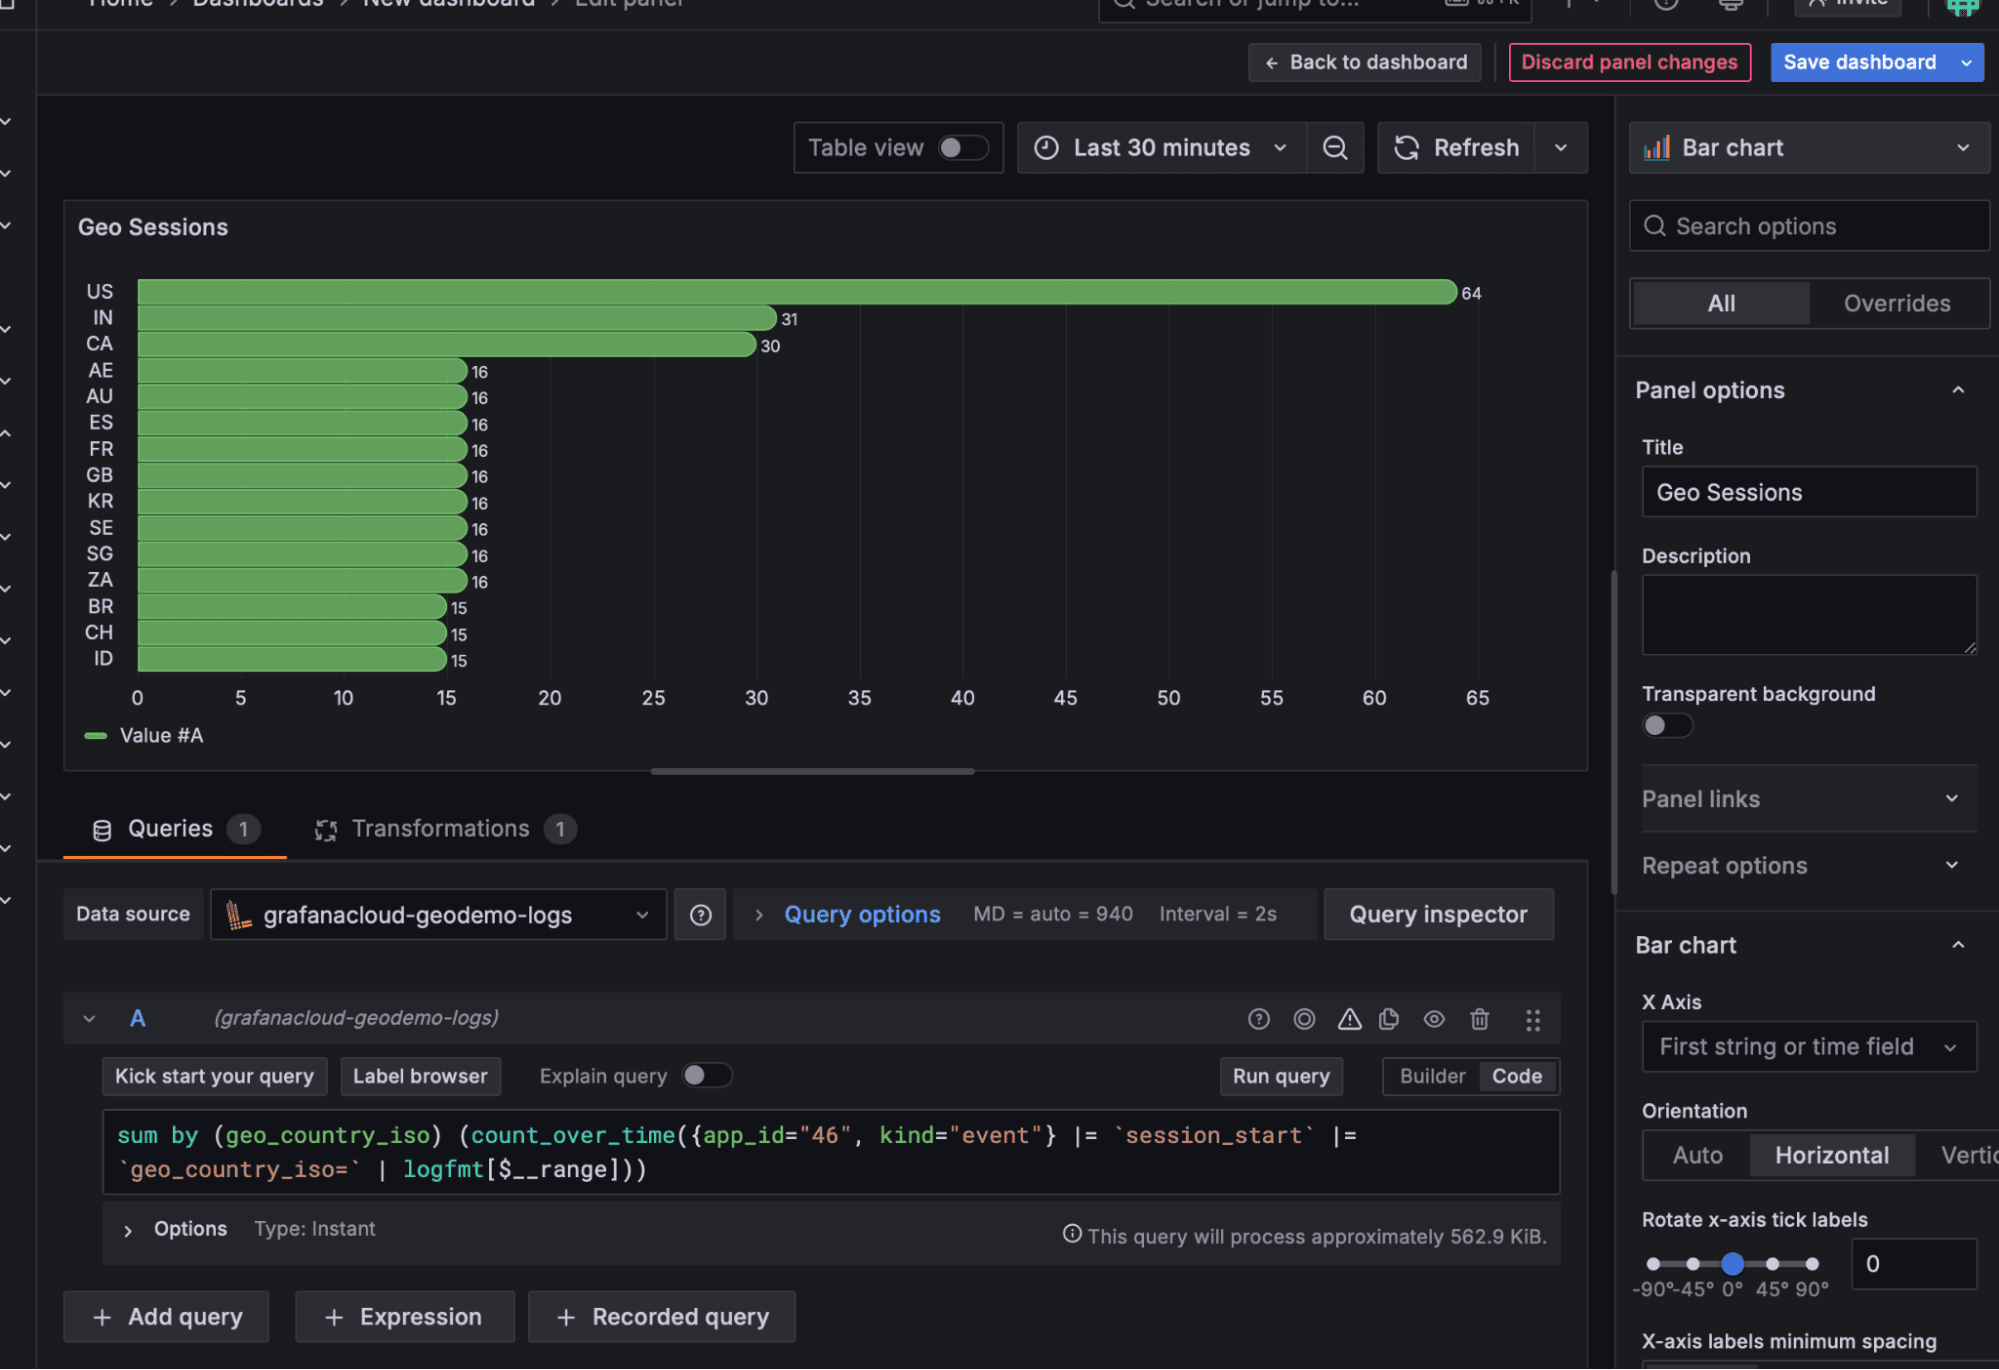This screenshot has width=1999, height=1370.
Task: Open query A help via the question mark icon
Action: [1259, 1019]
